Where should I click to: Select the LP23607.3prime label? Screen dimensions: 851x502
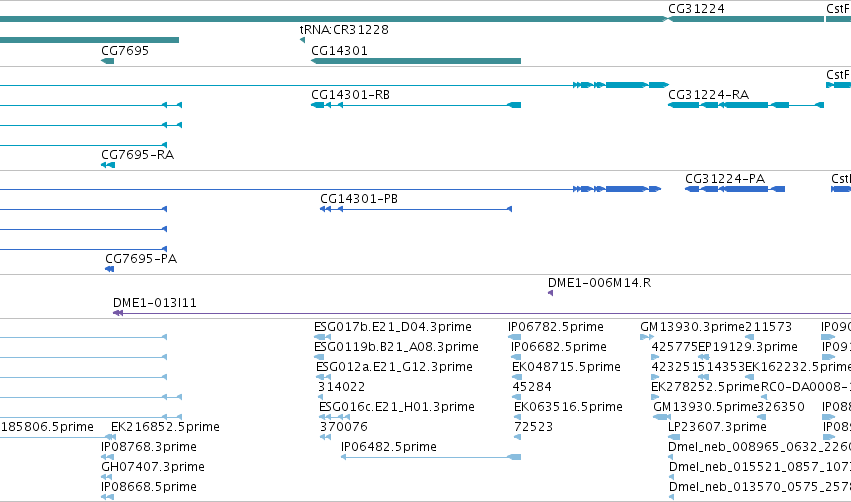(717, 427)
